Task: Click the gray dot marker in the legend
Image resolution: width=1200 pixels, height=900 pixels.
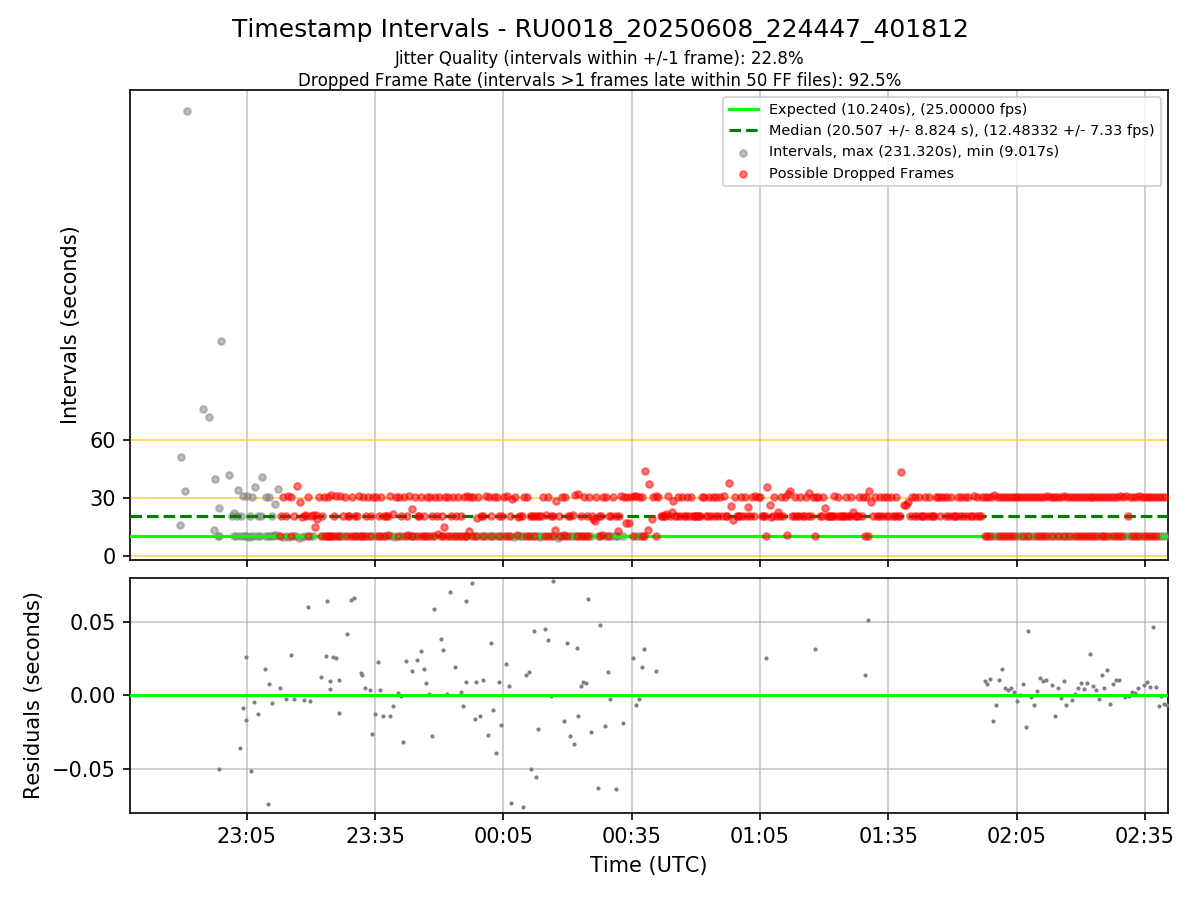Action: tap(743, 152)
